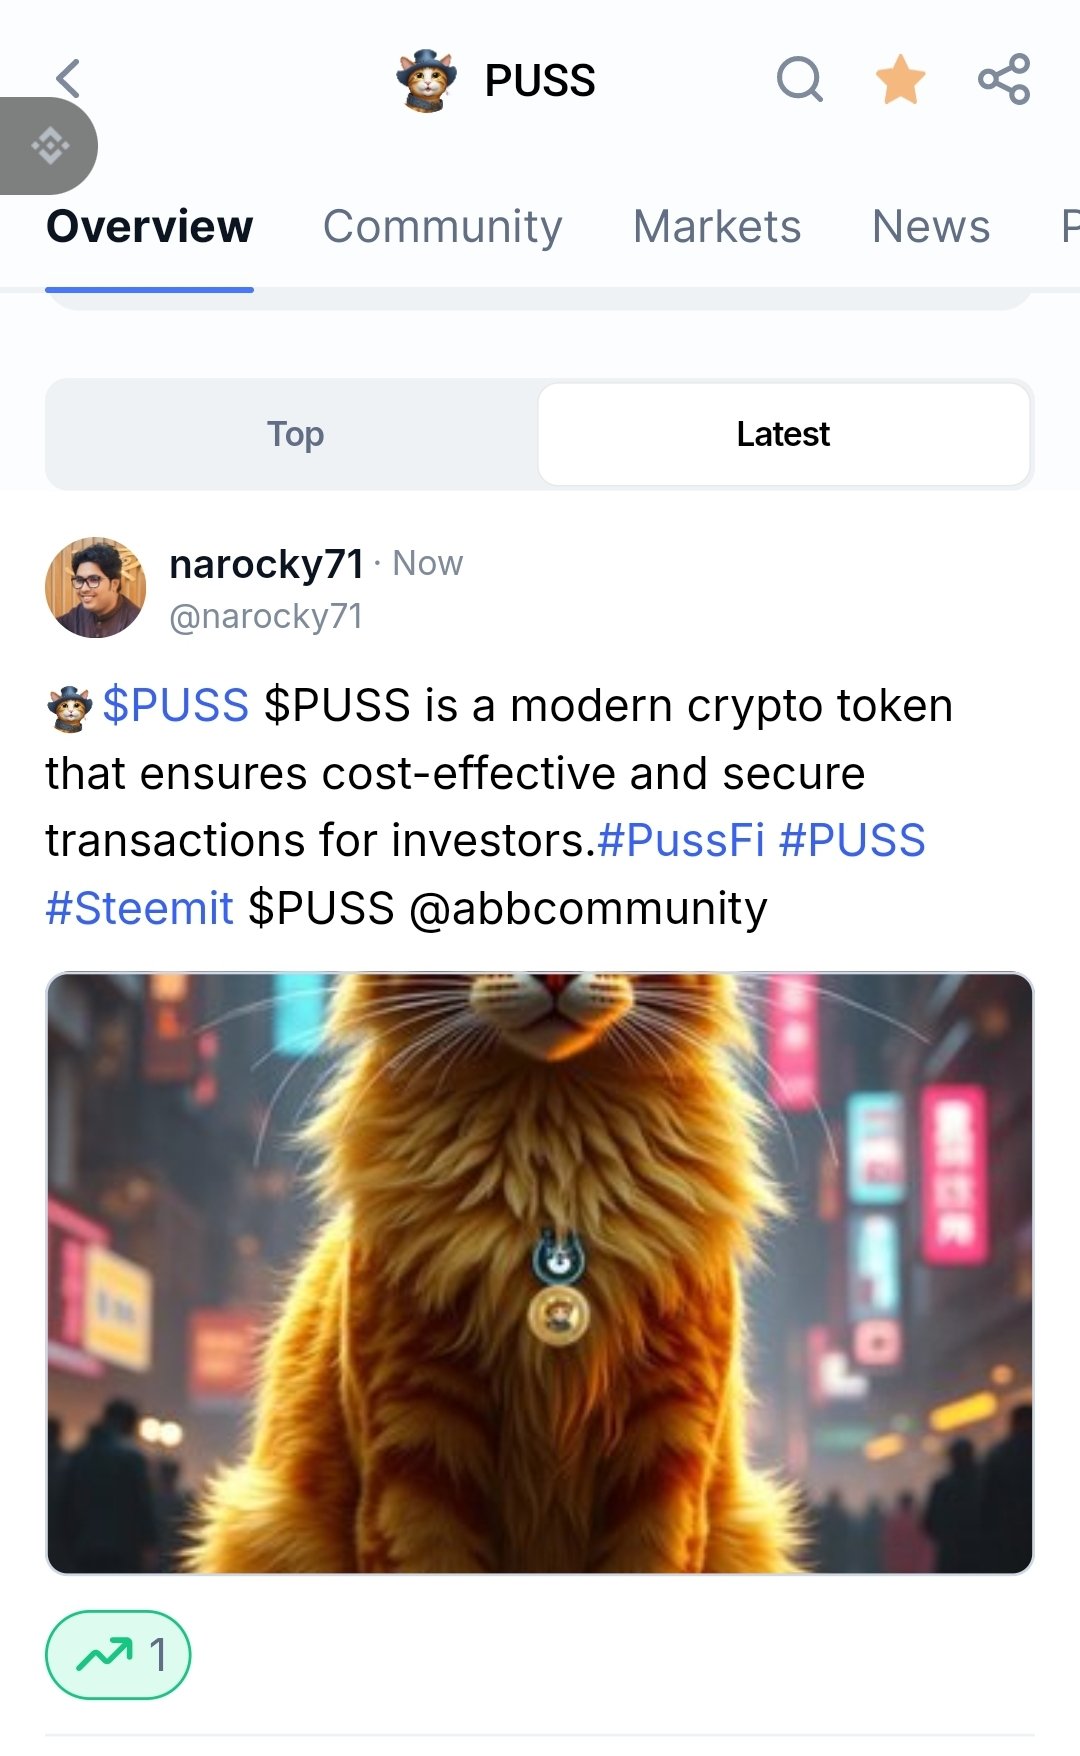The height and width of the screenshot is (1756, 1080).
Task: Switch to the Markets tab
Action: coord(717,226)
